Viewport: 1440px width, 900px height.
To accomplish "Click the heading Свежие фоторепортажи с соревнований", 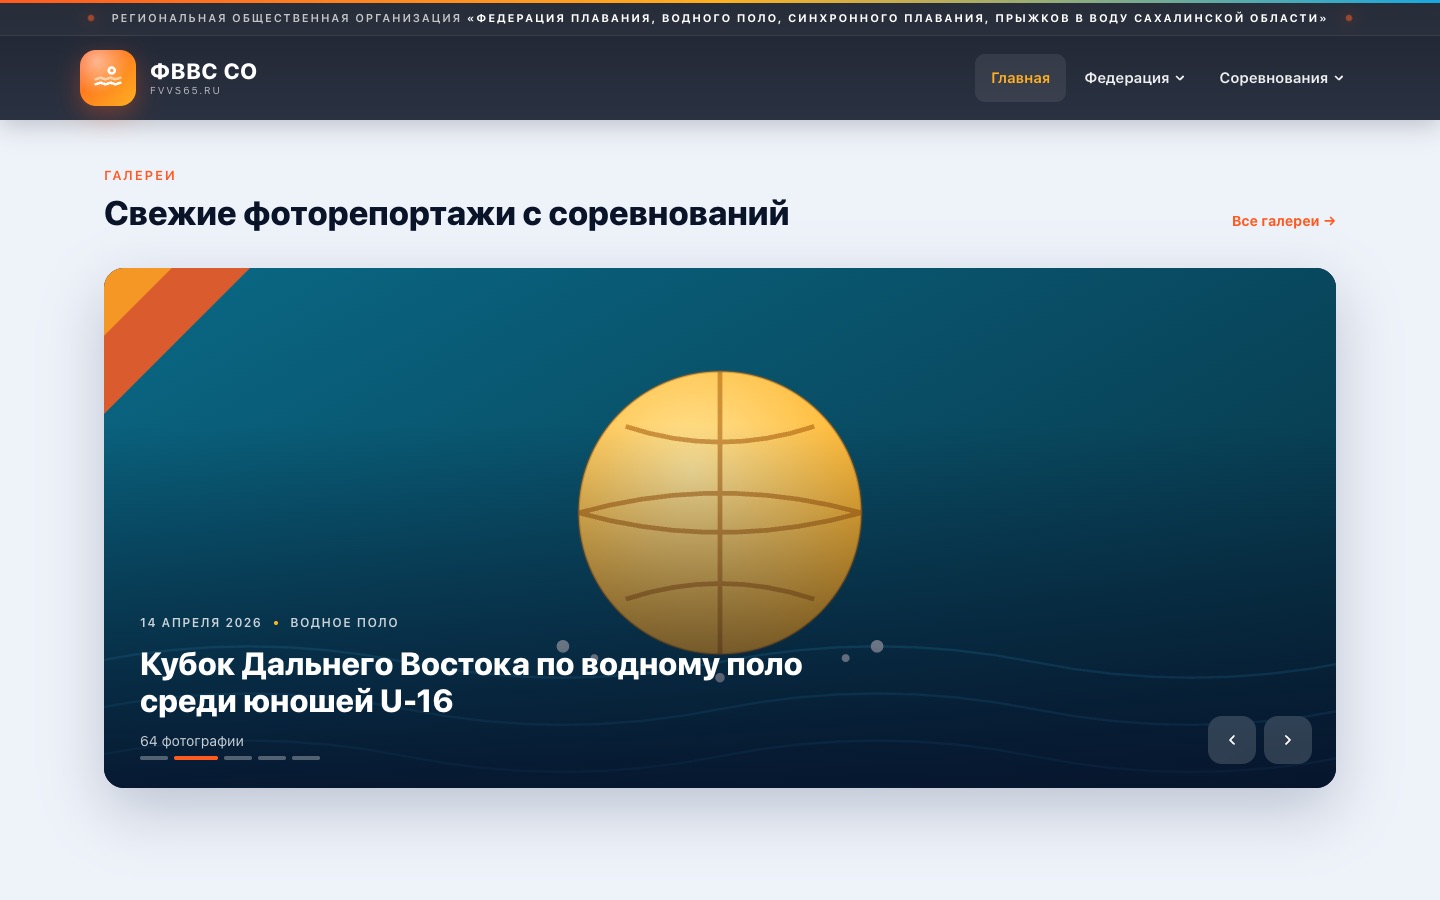I will pos(447,214).
